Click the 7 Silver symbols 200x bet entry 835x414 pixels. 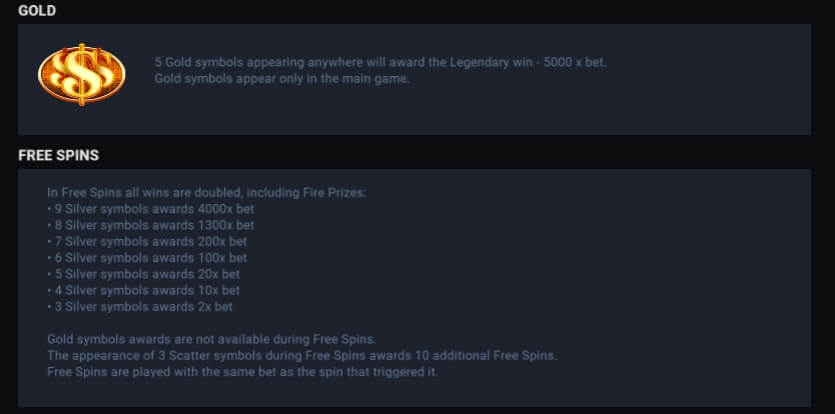point(147,241)
